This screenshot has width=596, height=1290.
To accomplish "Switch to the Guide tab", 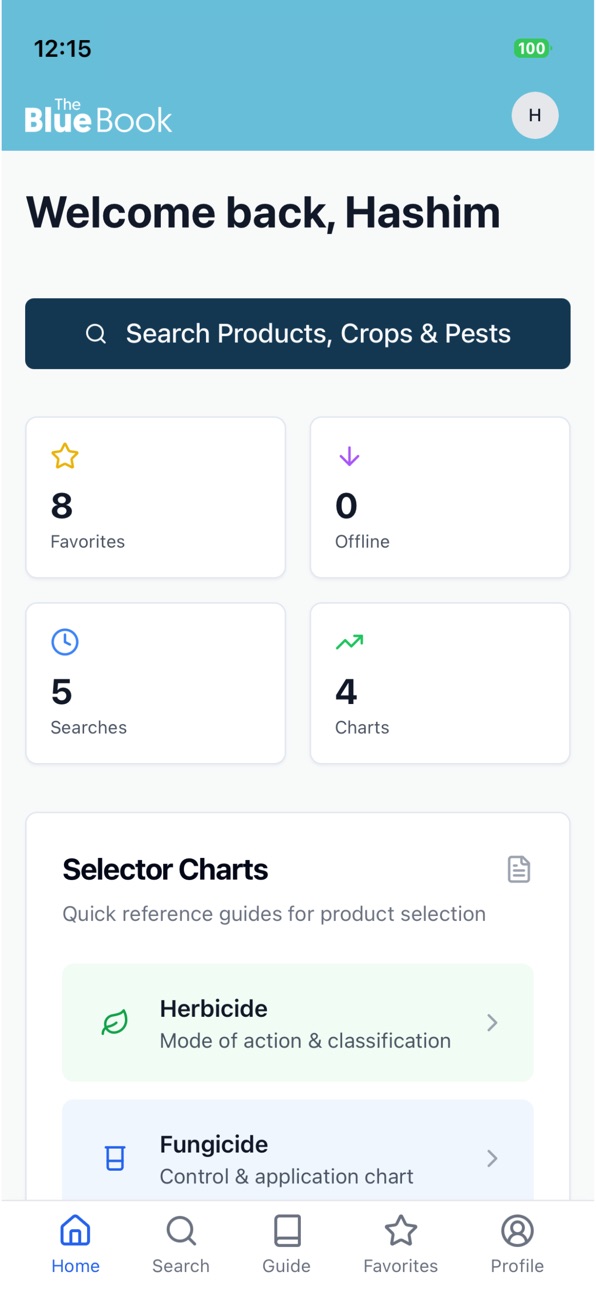I will point(287,1245).
